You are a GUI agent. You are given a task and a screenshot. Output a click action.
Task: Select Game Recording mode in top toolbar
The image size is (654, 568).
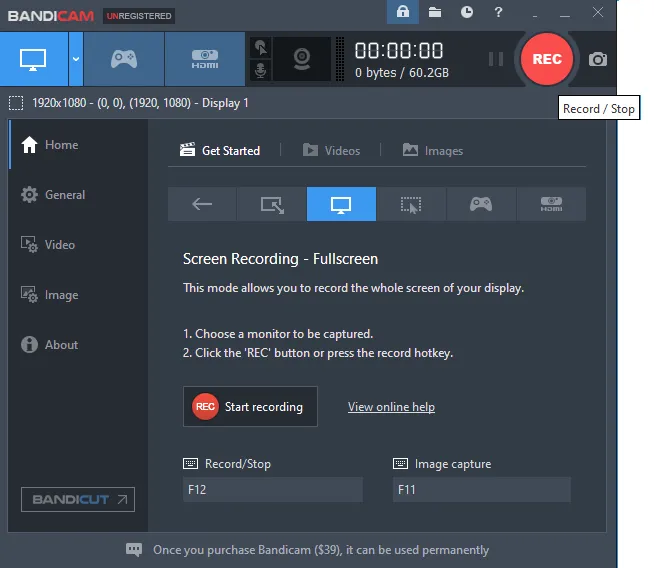[x=124, y=59]
